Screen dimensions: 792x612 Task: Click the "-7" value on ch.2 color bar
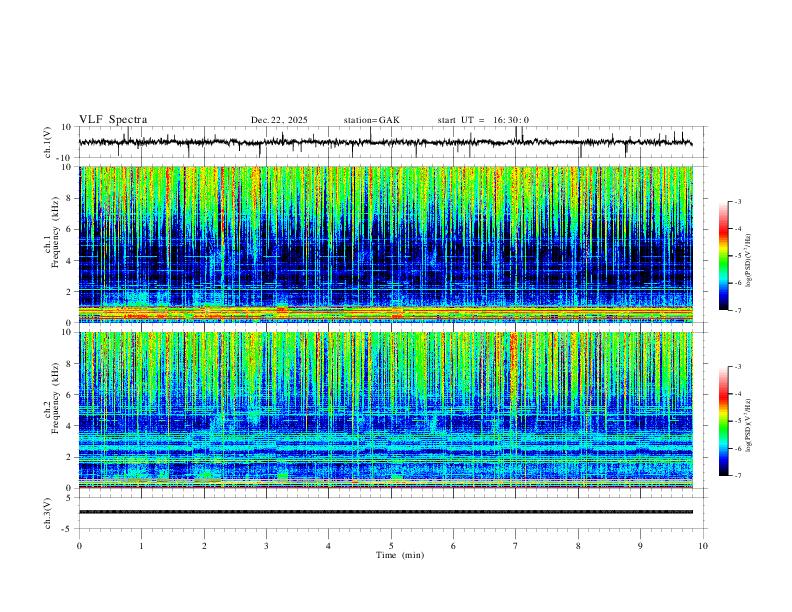pyautogui.click(x=737, y=476)
